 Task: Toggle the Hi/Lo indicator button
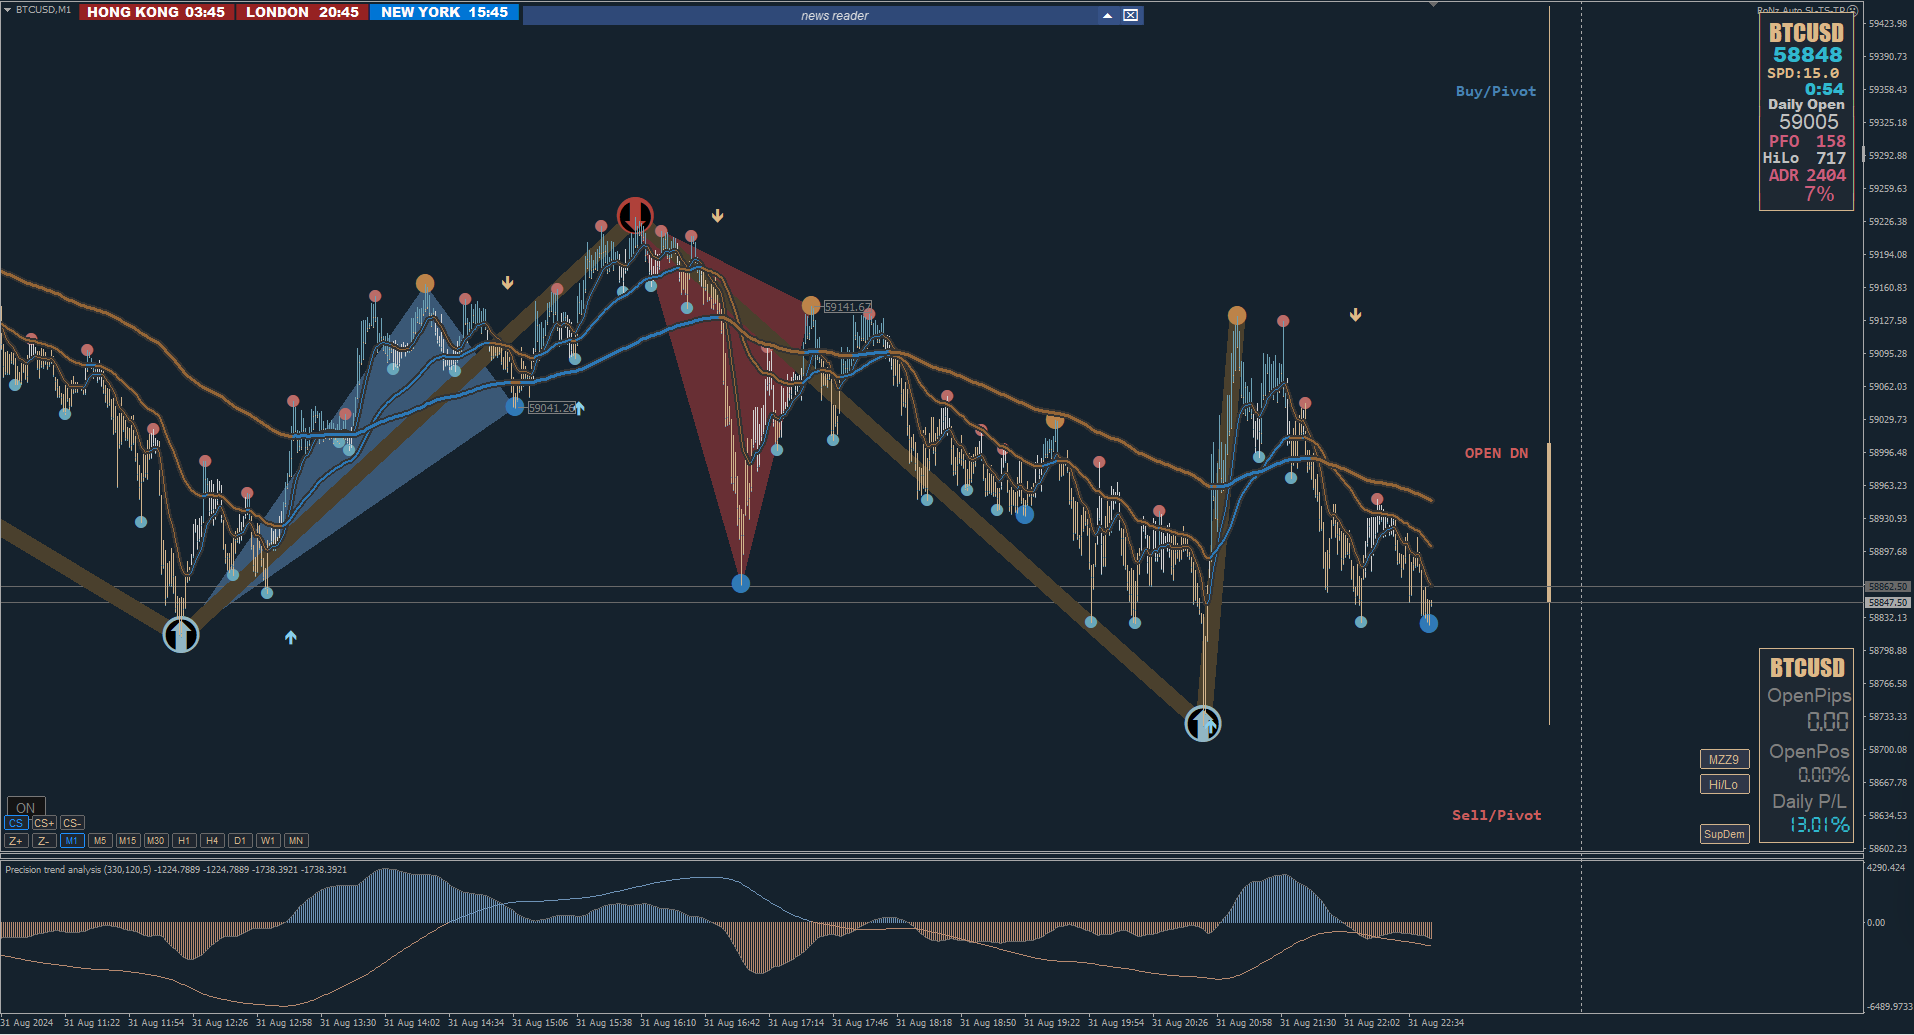pyautogui.click(x=1724, y=785)
